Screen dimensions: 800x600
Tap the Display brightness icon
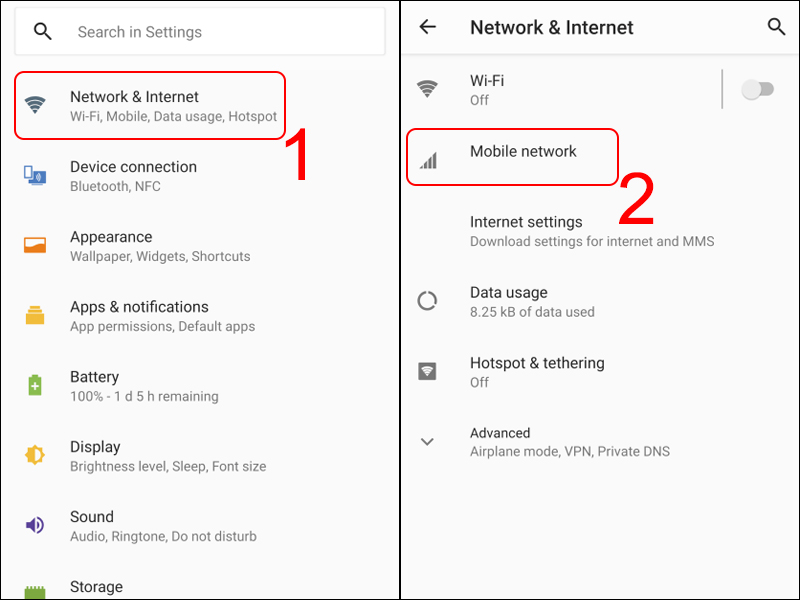(35, 455)
